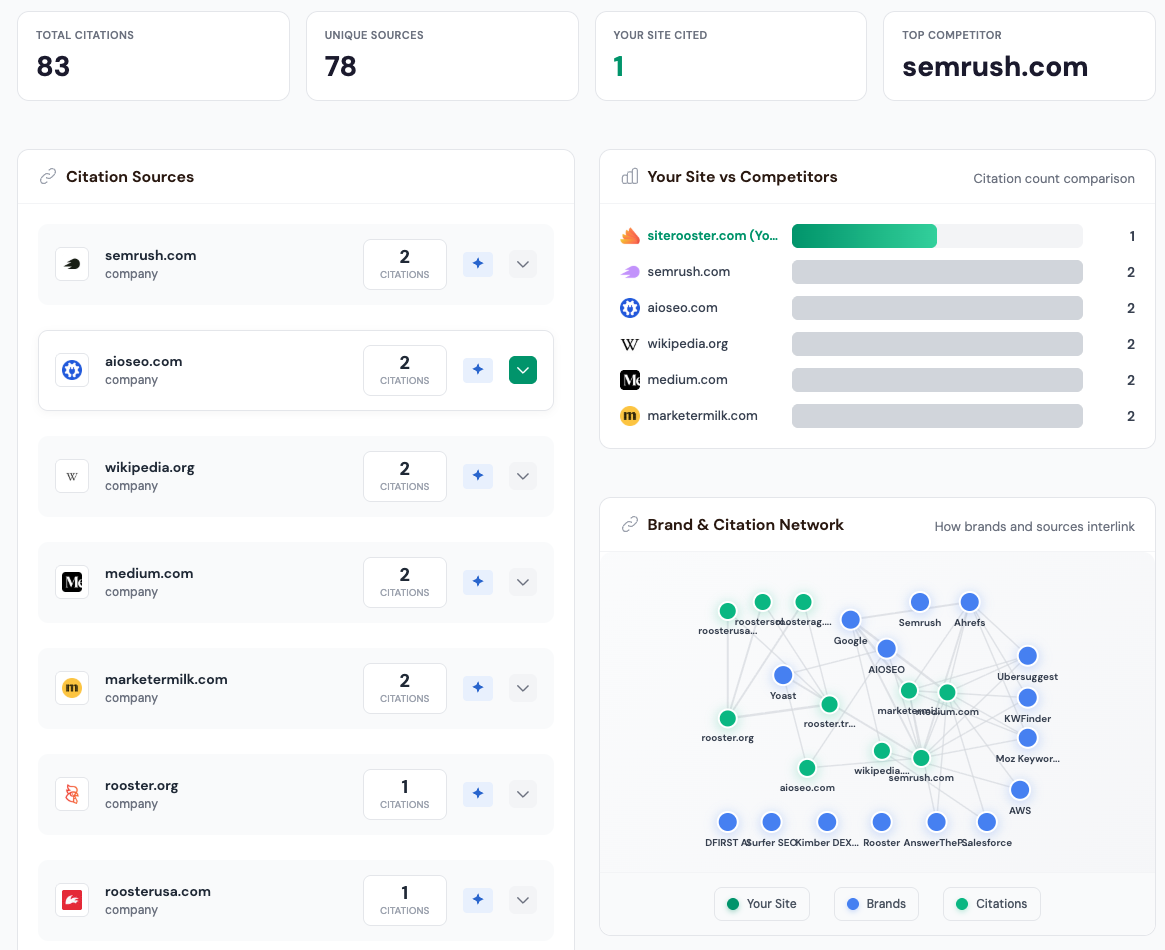The height and width of the screenshot is (950, 1165).
Task: Select the Ahrefs node in citation network
Action: pos(969,602)
